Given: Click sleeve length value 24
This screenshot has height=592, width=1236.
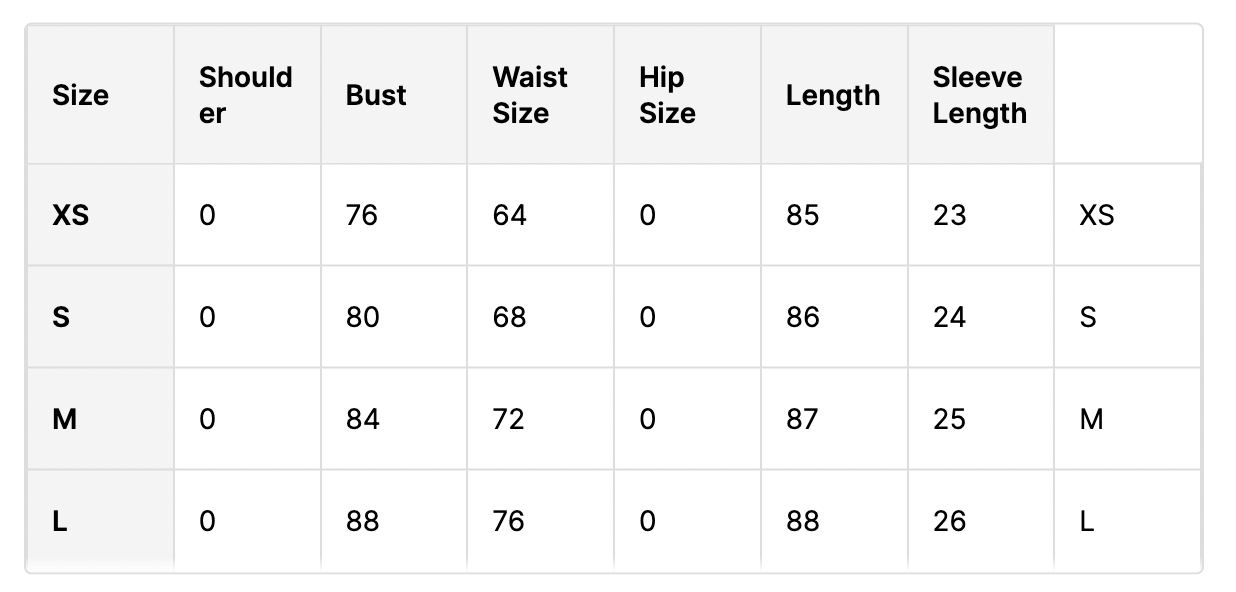Looking at the screenshot, I should pos(950,317).
